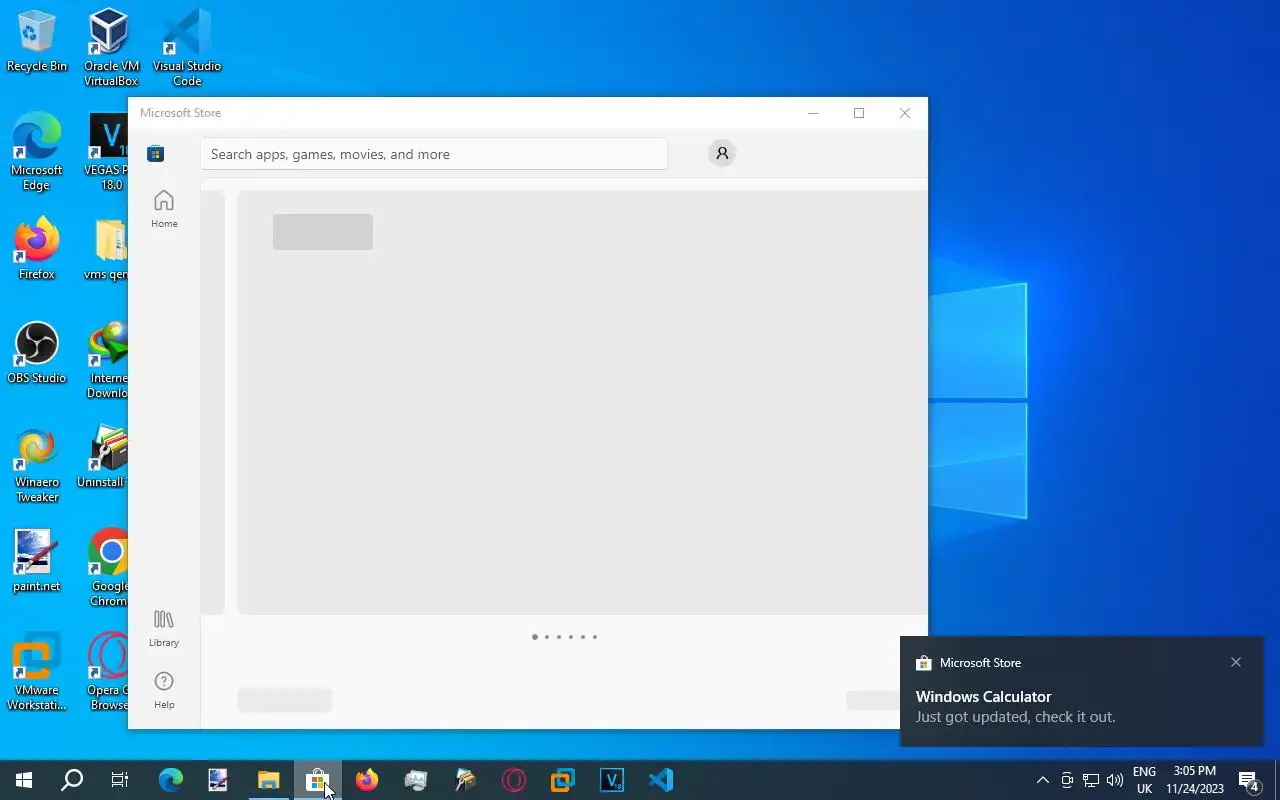Image resolution: width=1280 pixels, height=800 pixels.
Task: Open taskbar Search
Action: [x=72, y=780]
